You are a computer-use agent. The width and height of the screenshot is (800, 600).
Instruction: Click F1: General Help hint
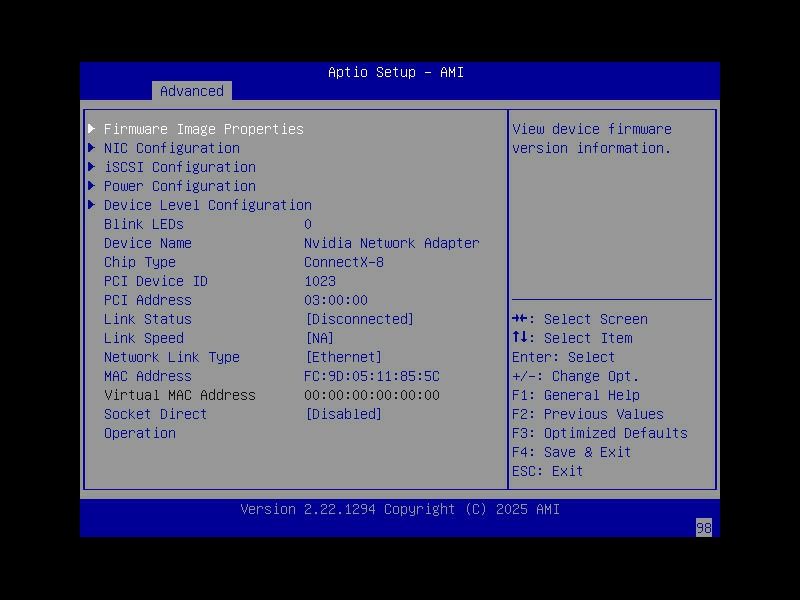(576, 395)
